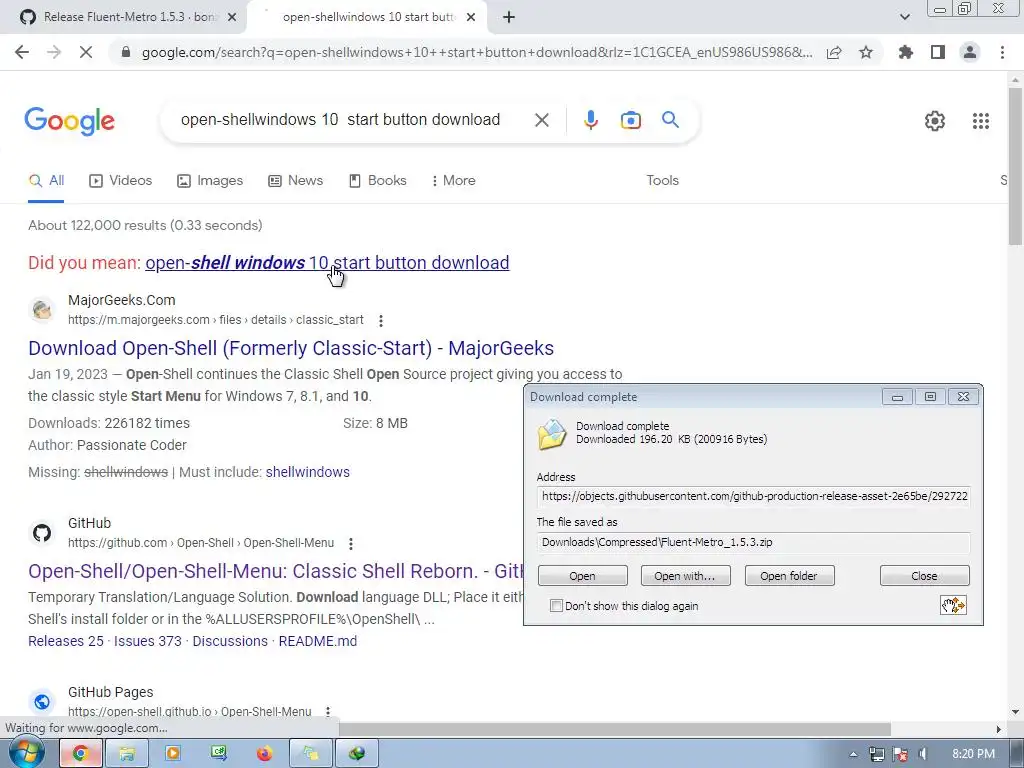The image size is (1024, 768).
Task: Click the Google logo
Action: [x=70, y=121]
